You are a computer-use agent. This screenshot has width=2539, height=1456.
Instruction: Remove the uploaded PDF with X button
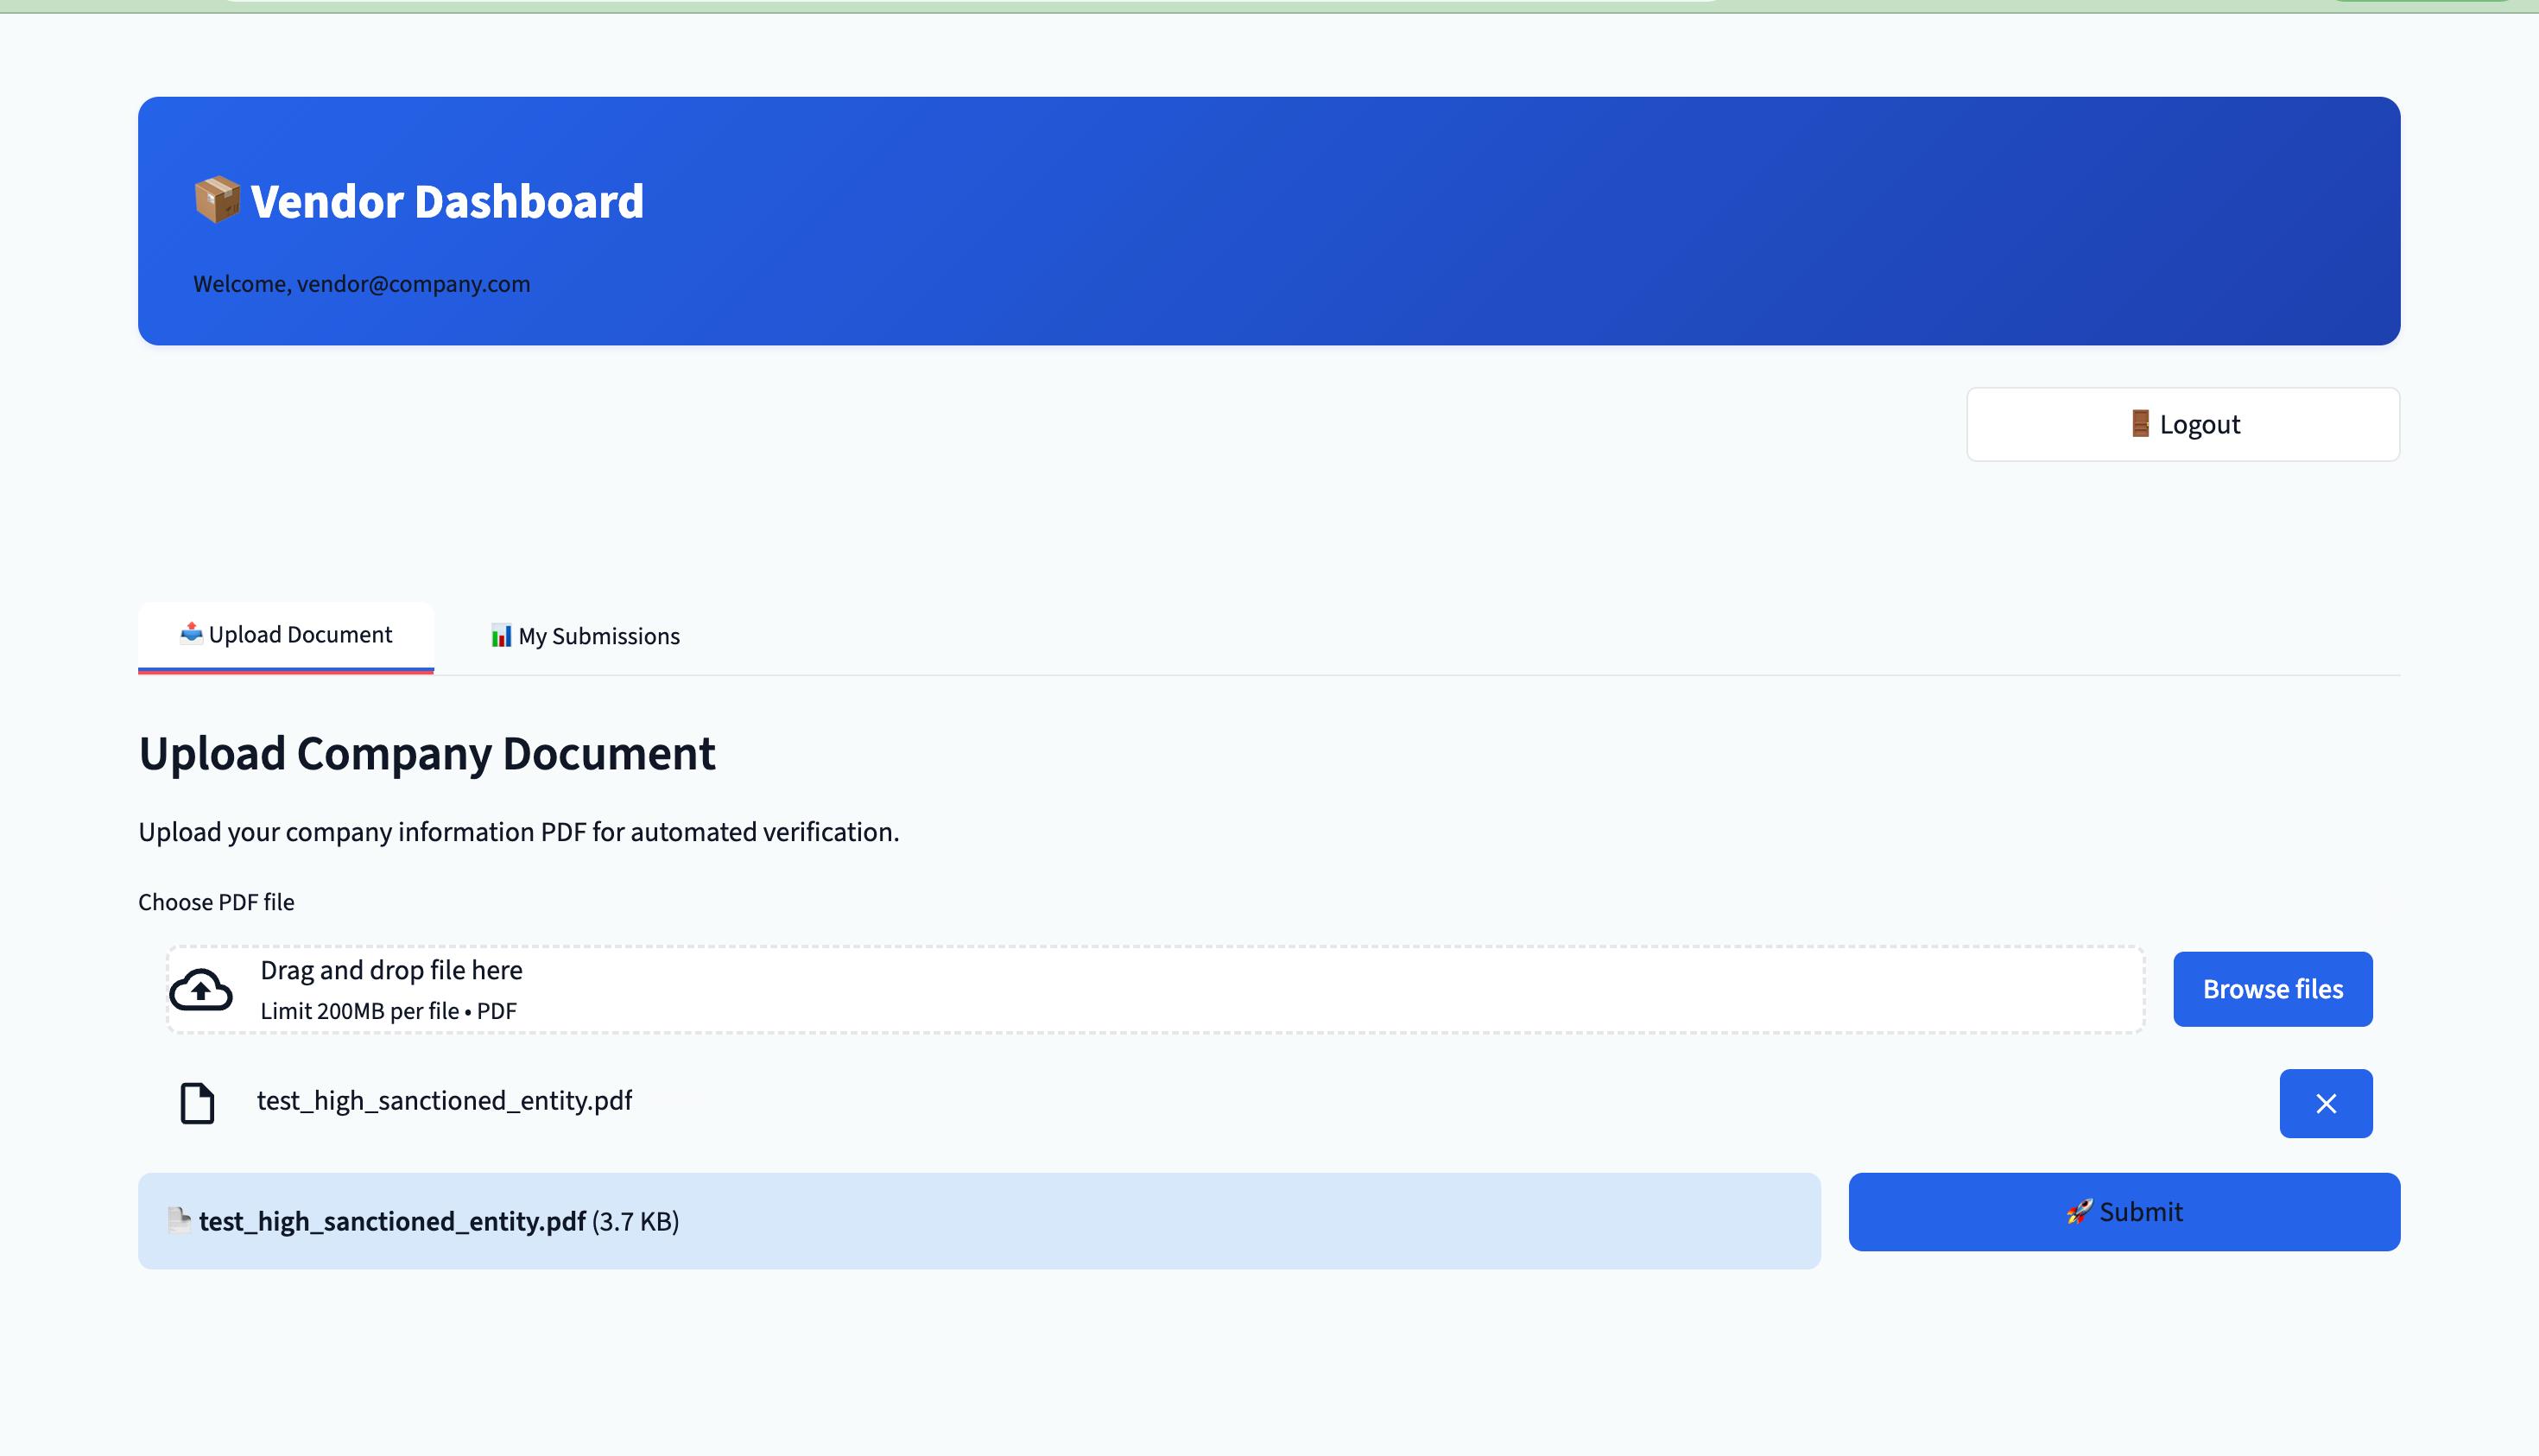(x=2325, y=1103)
